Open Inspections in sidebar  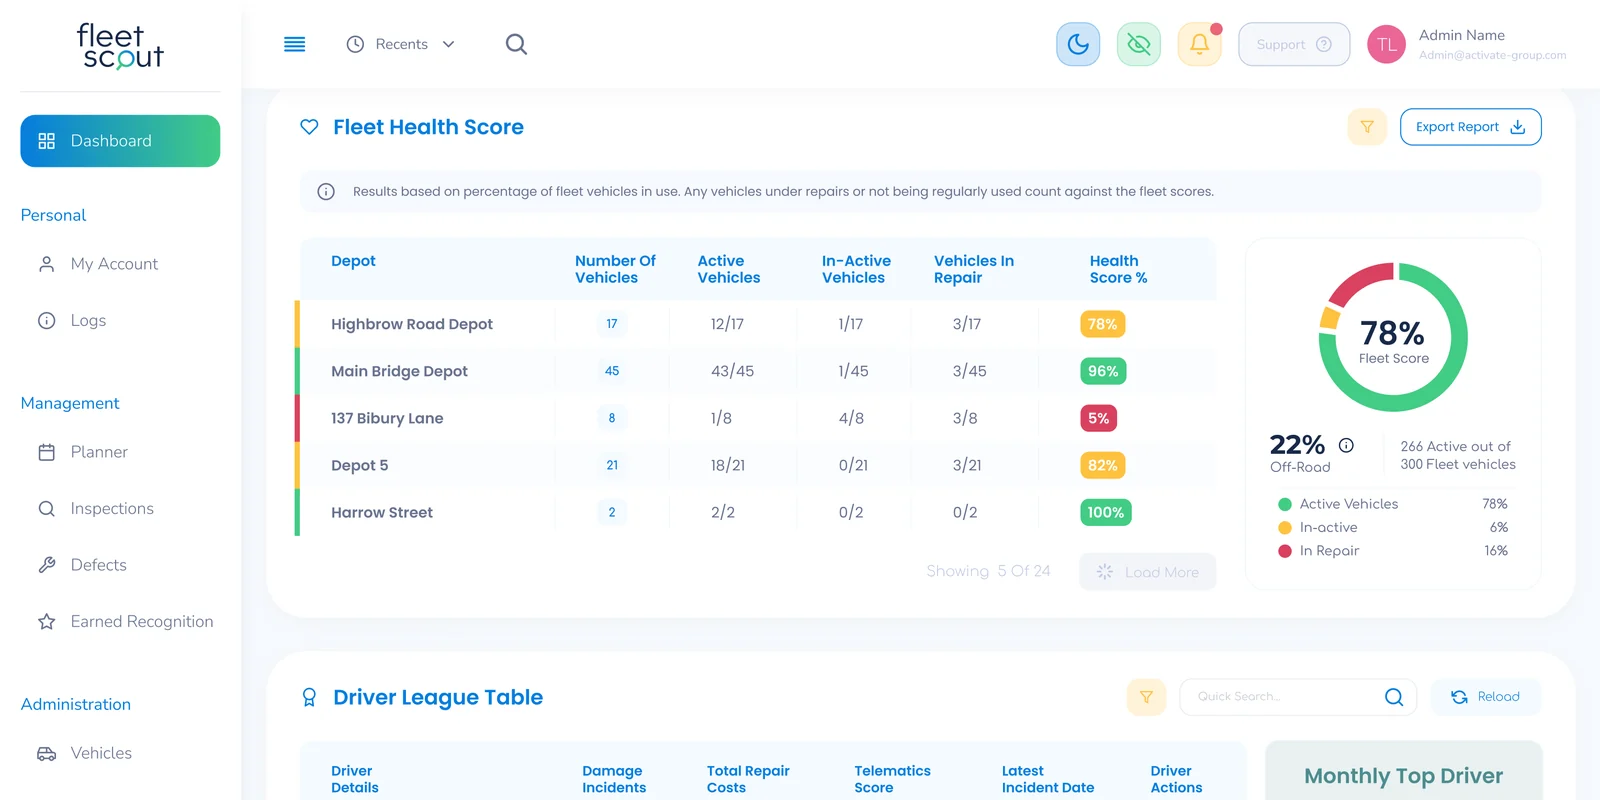[96, 508]
